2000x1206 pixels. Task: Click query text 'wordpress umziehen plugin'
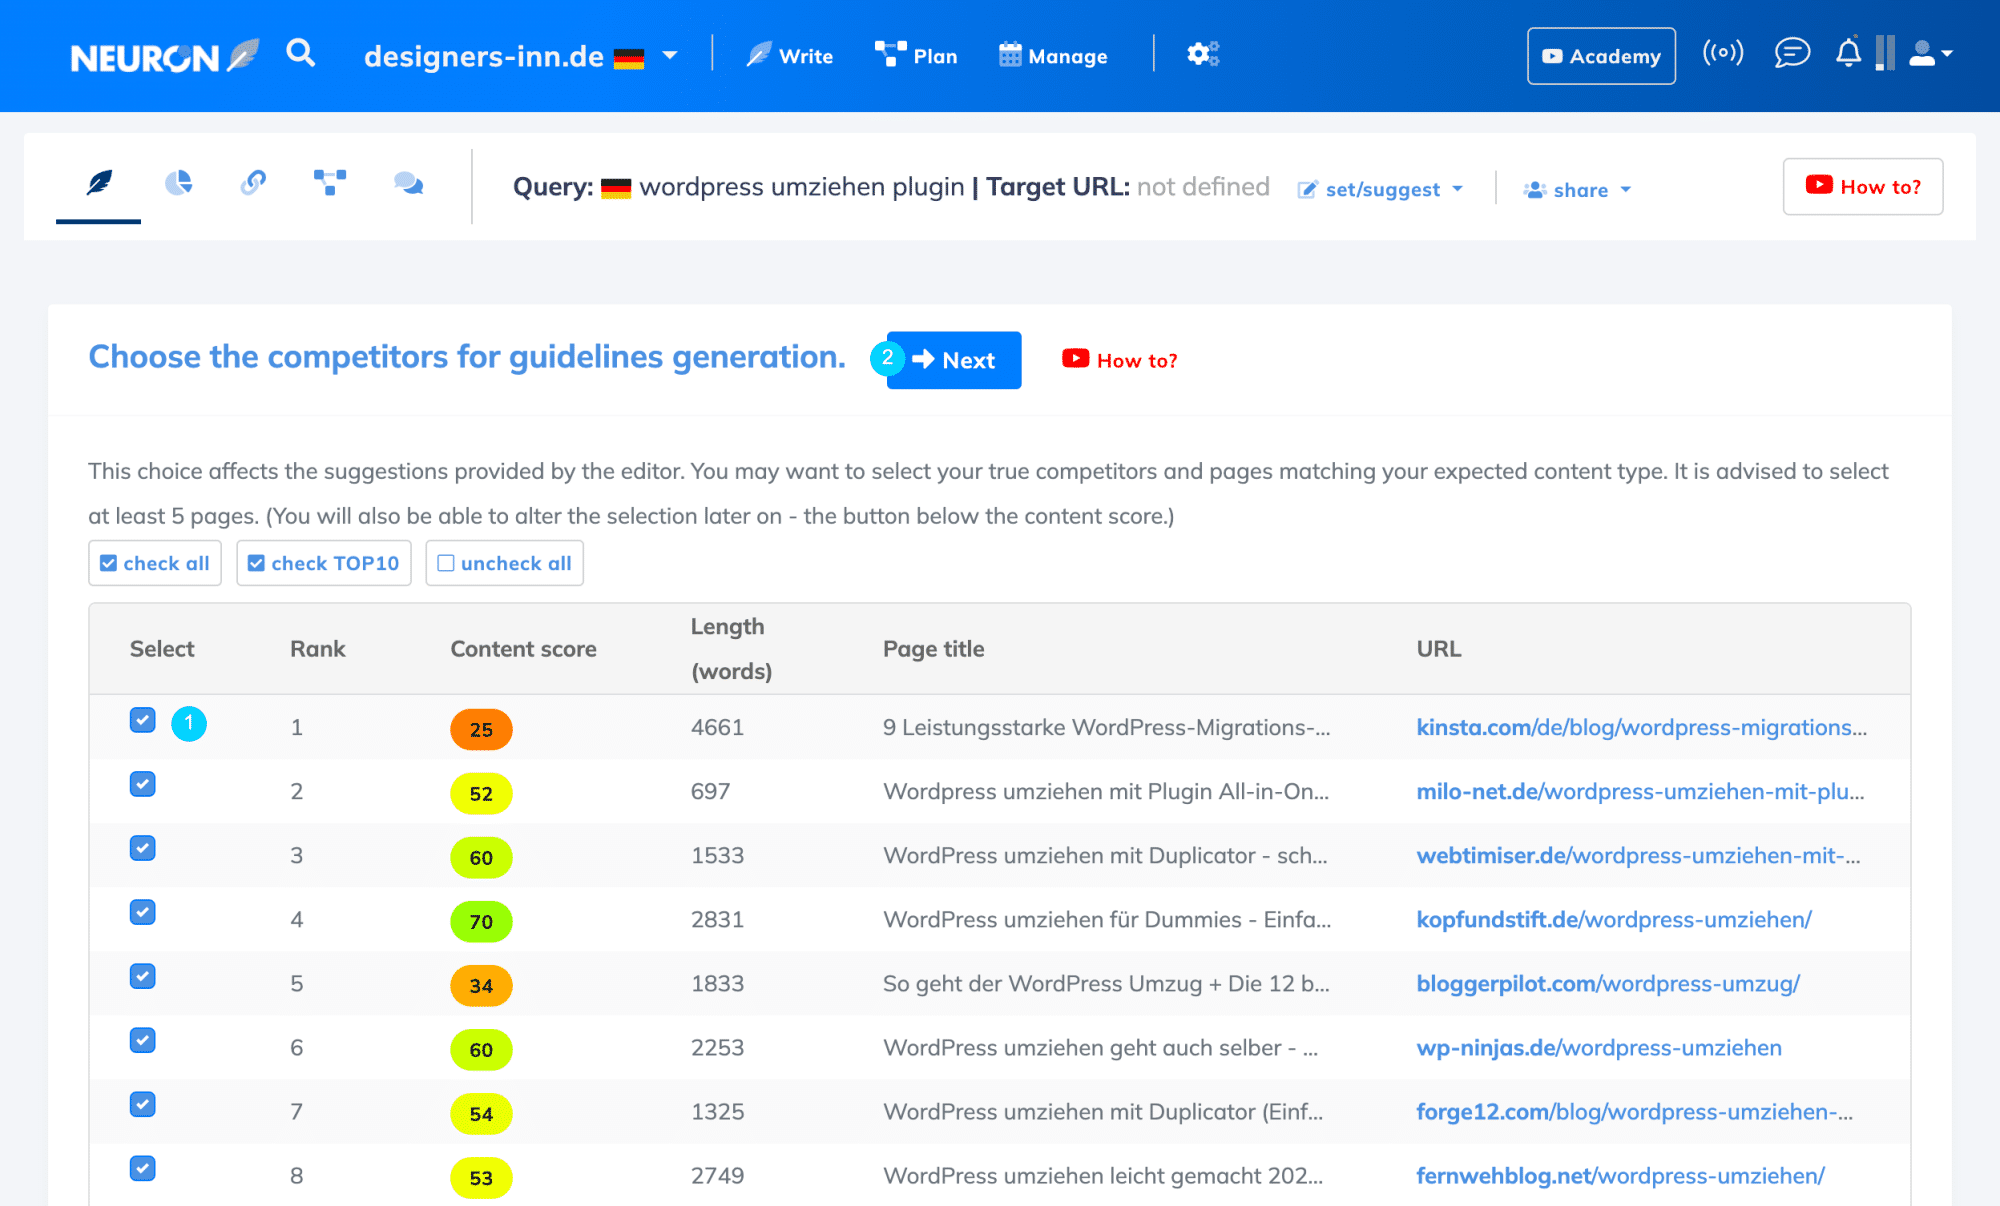[x=802, y=187]
